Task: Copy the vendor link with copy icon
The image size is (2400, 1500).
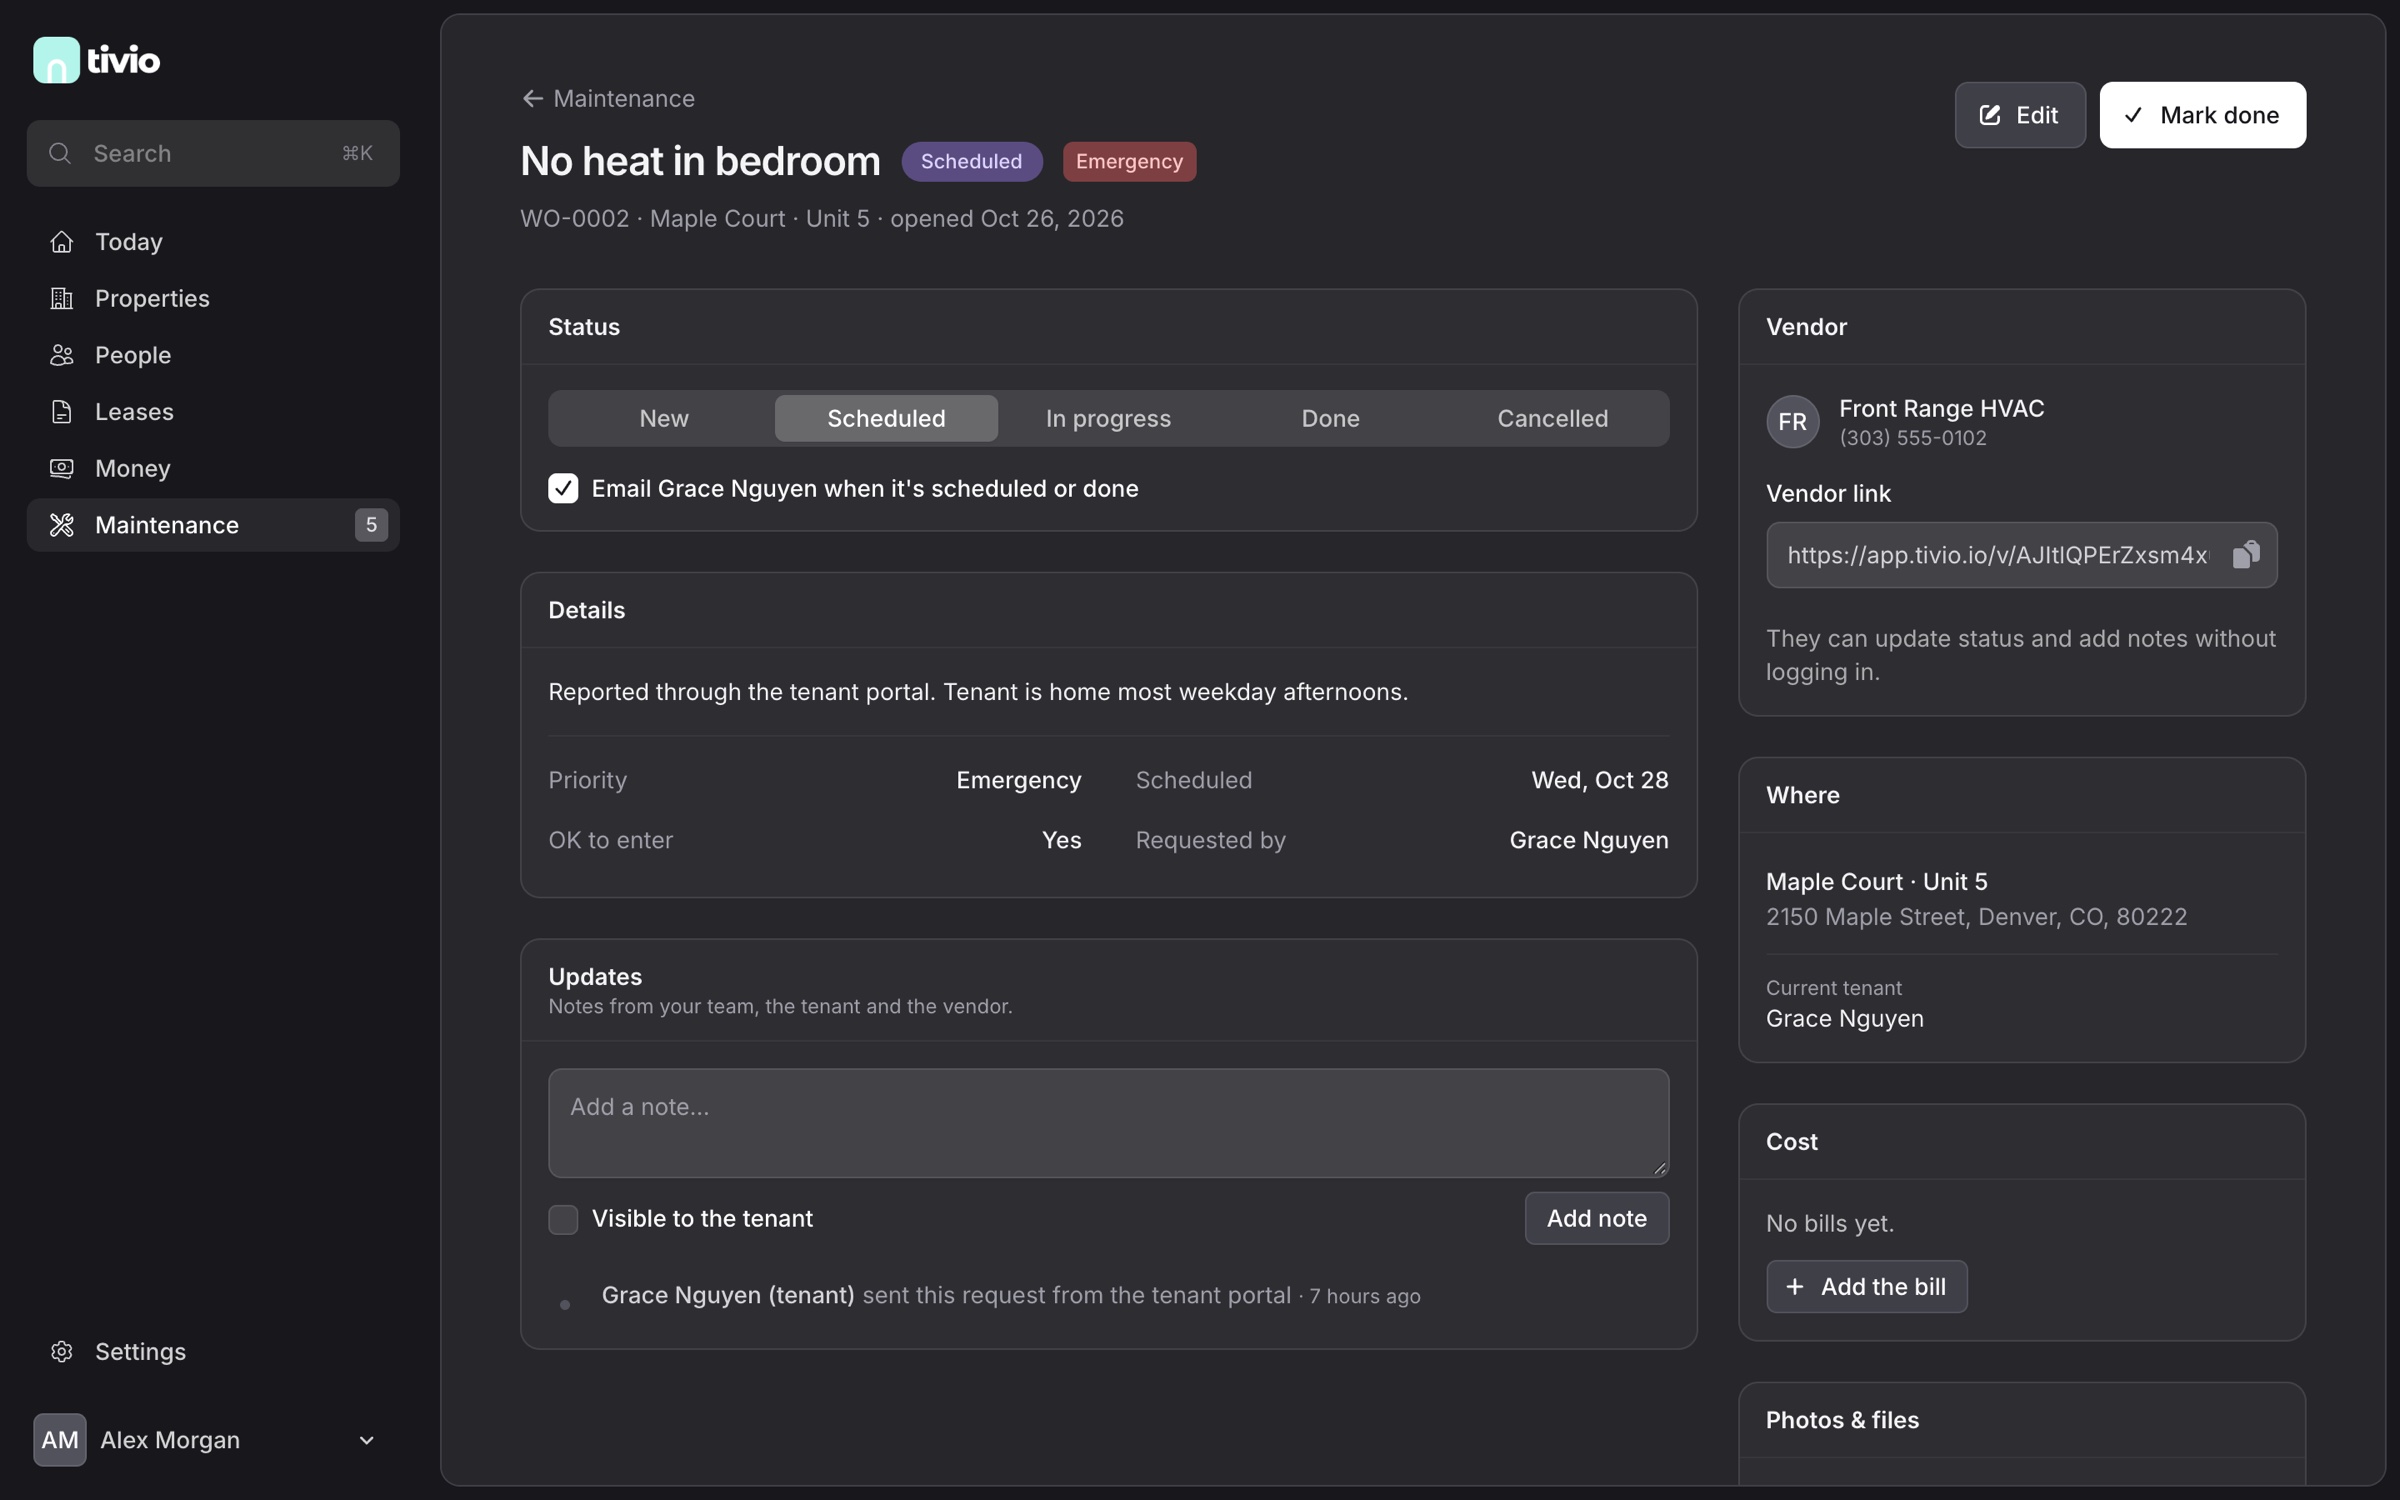Action: point(2246,555)
